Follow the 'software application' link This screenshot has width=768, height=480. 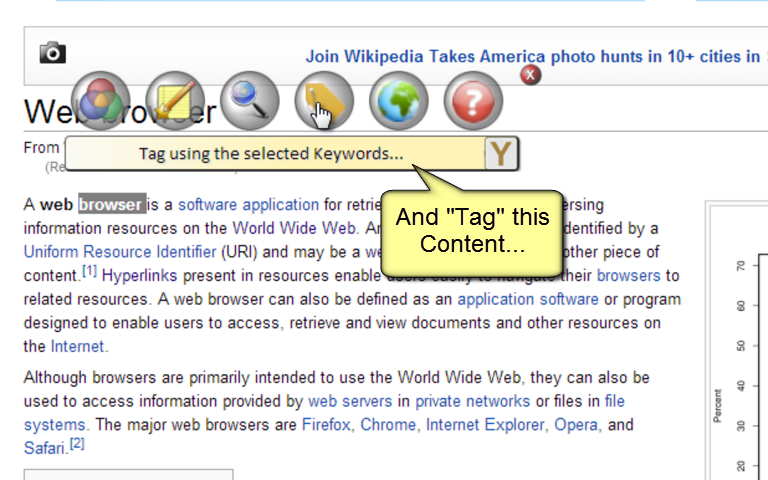(248, 204)
